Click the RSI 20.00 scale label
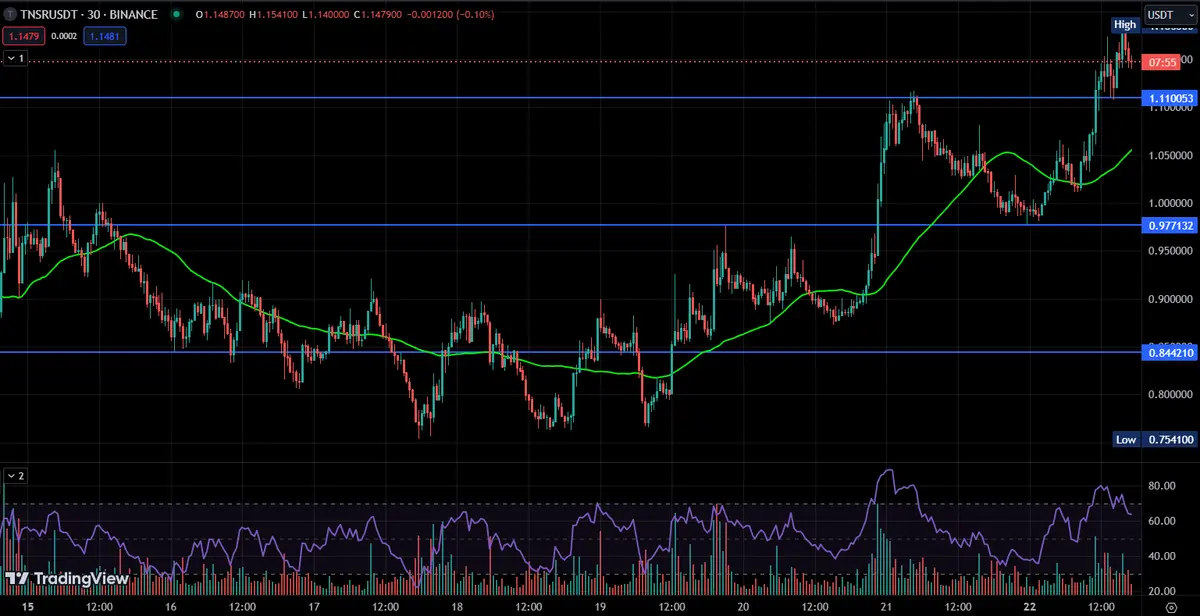This screenshot has width=1200, height=616. (x=1161, y=590)
